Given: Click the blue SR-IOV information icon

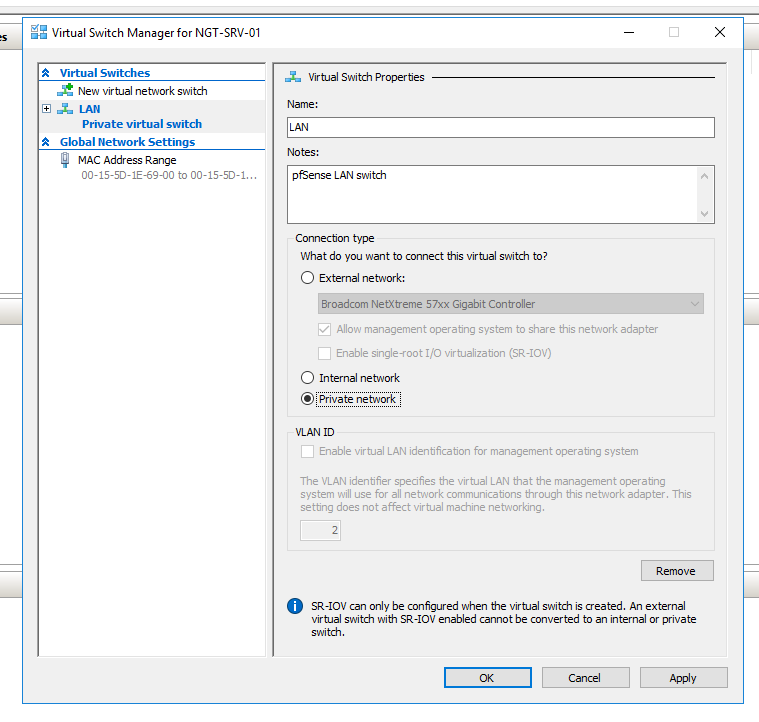Looking at the screenshot, I should [295, 606].
